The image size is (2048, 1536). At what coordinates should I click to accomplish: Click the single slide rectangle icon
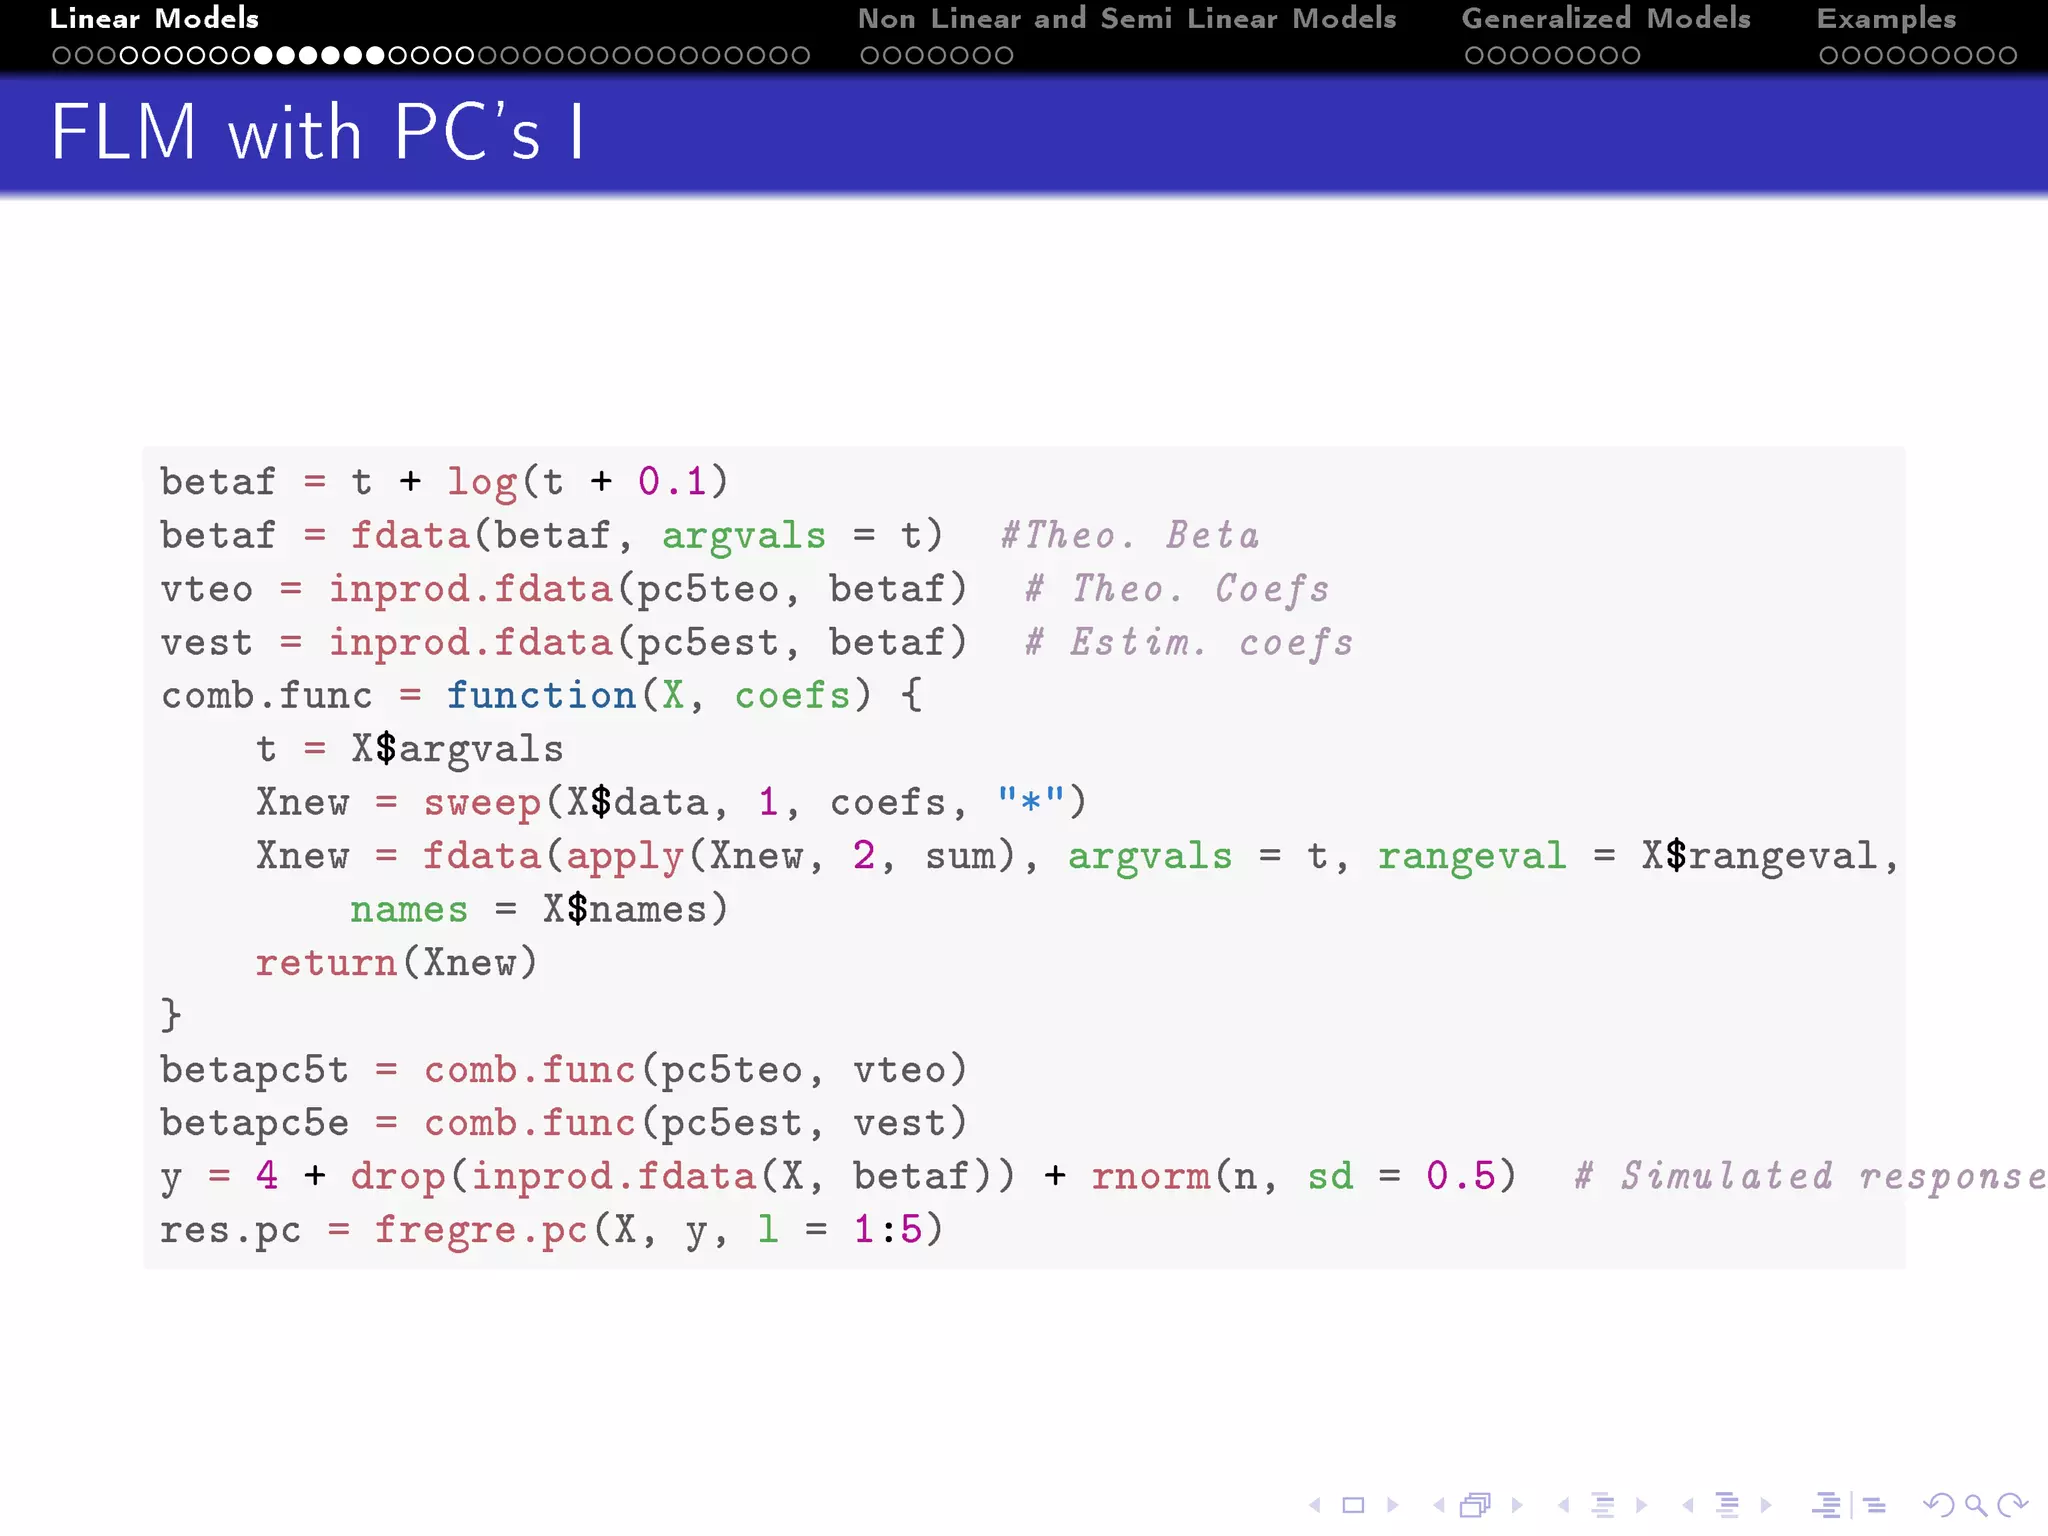pyautogui.click(x=1353, y=1505)
